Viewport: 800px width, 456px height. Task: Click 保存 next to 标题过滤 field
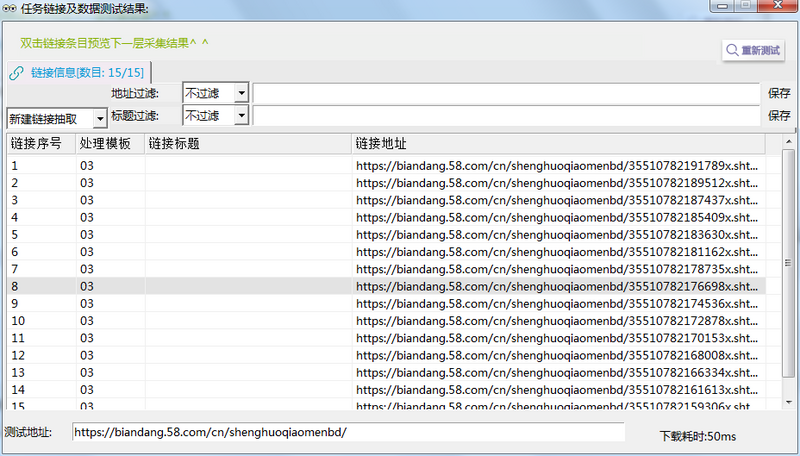(x=779, y=115)
